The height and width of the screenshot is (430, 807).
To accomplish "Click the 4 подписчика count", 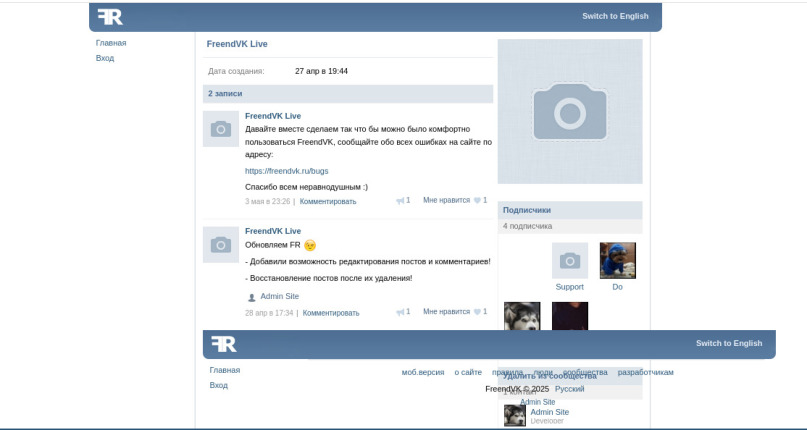I will point(528,226).
